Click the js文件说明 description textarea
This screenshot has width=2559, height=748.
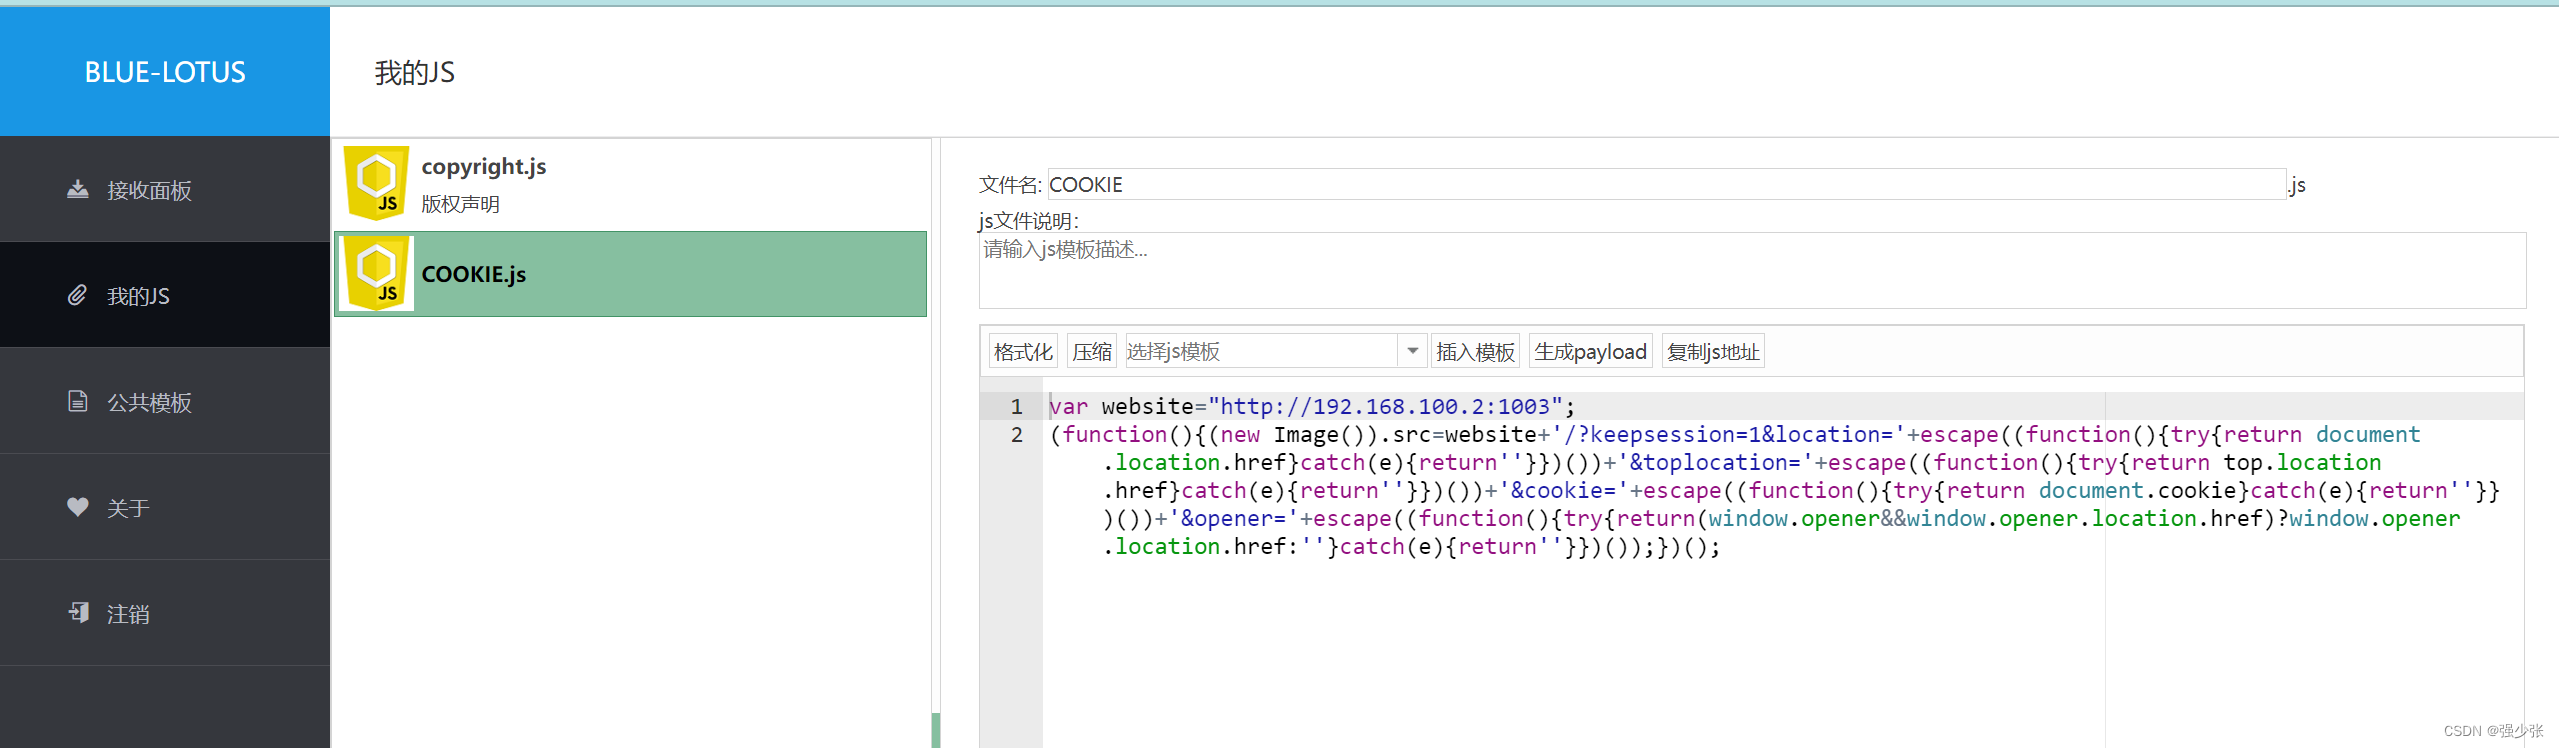click(1752, 270)
